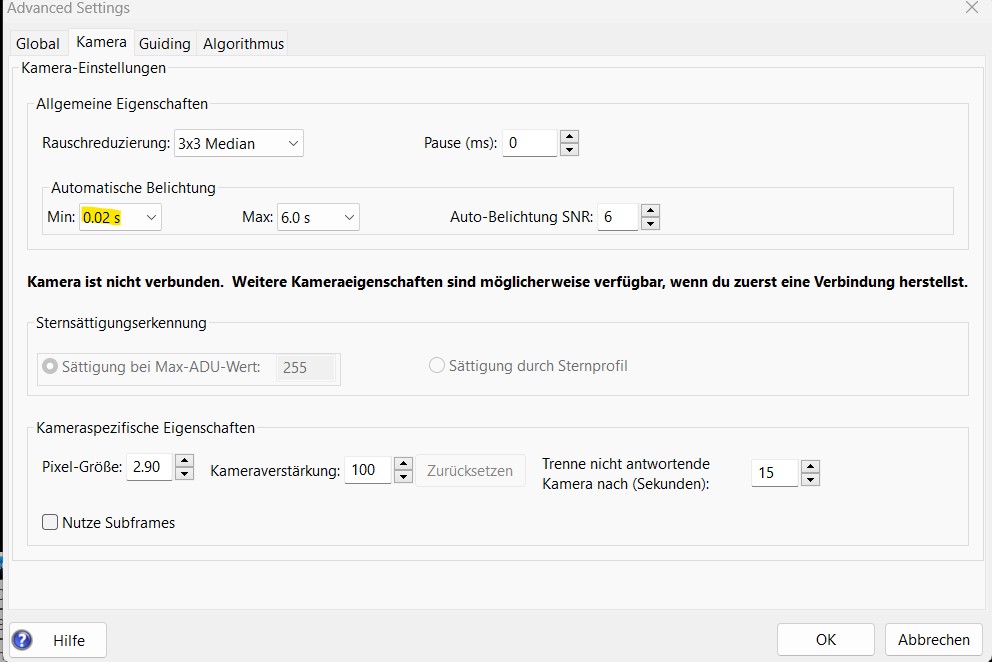
Task: Increase Pause (ms) with up arrow
Action: pyautogui.click(x=569, y=137)
